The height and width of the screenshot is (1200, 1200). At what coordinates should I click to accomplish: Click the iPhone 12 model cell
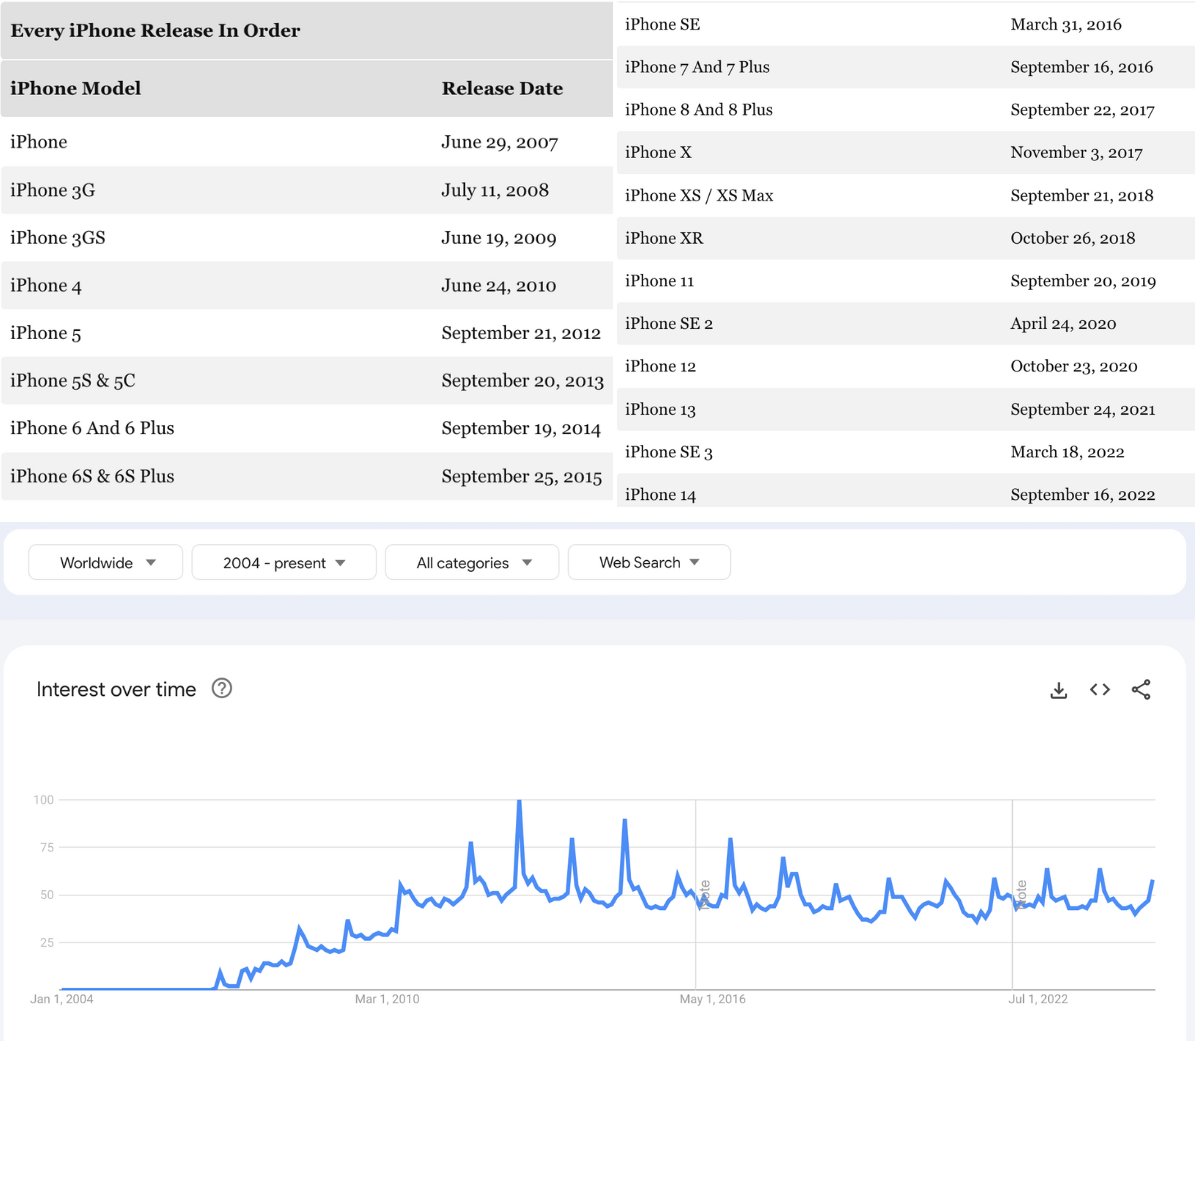(x=661, y=366)
